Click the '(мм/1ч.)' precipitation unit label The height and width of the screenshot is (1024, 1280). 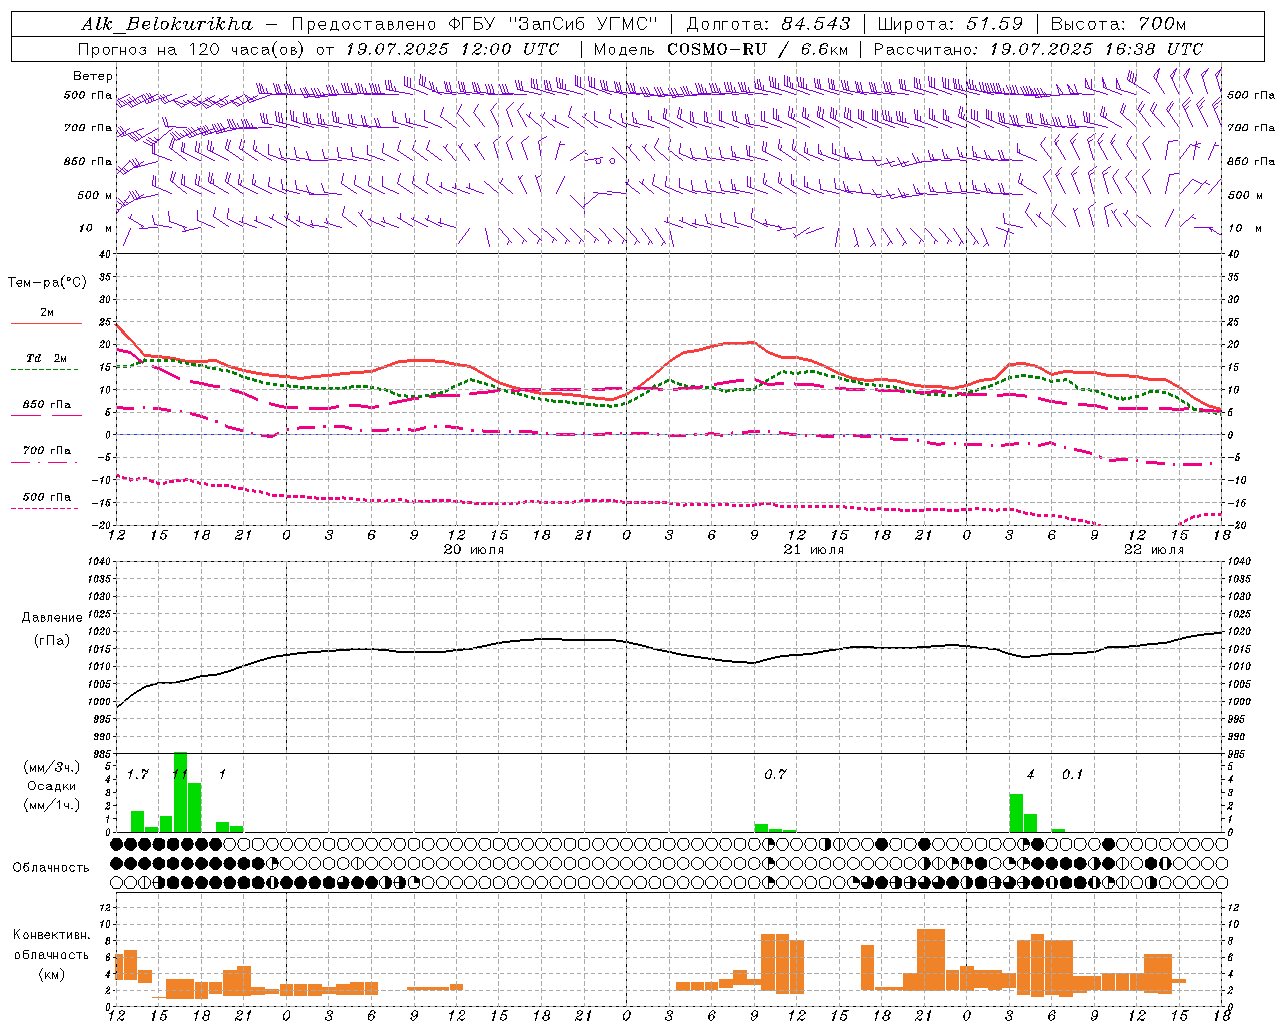pos(52,805)
